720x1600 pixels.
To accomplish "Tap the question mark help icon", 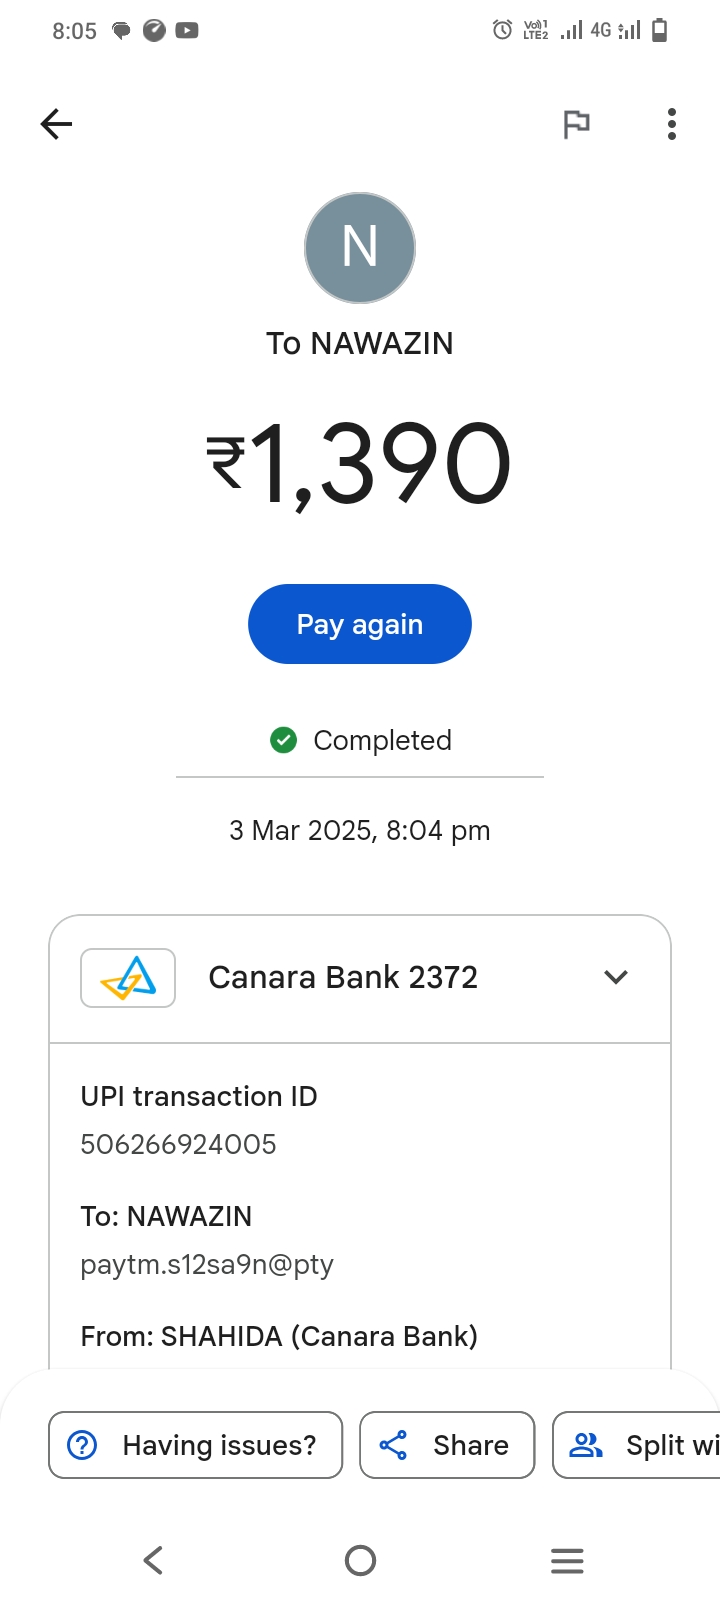I will click(x=82, y=1445).
